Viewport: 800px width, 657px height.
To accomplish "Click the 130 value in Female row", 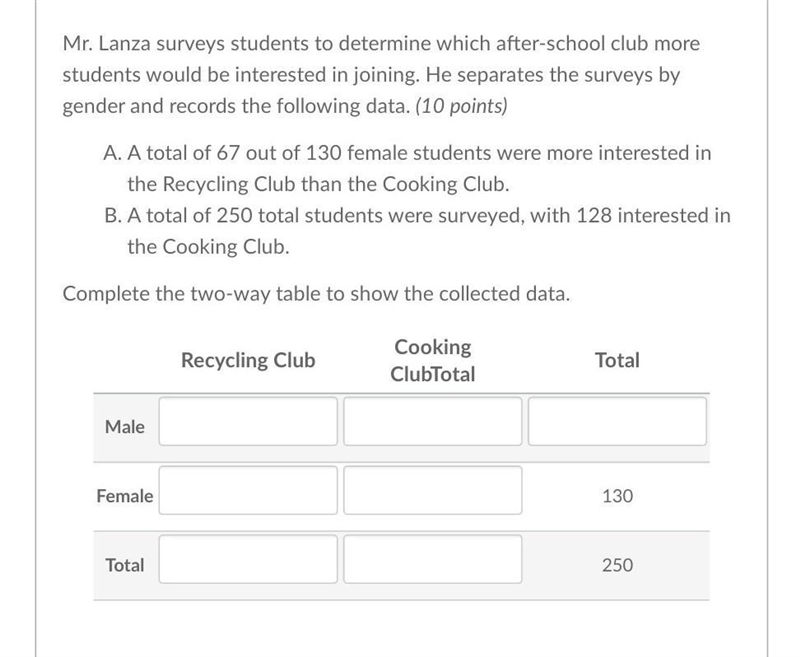I will pos(617,496).
